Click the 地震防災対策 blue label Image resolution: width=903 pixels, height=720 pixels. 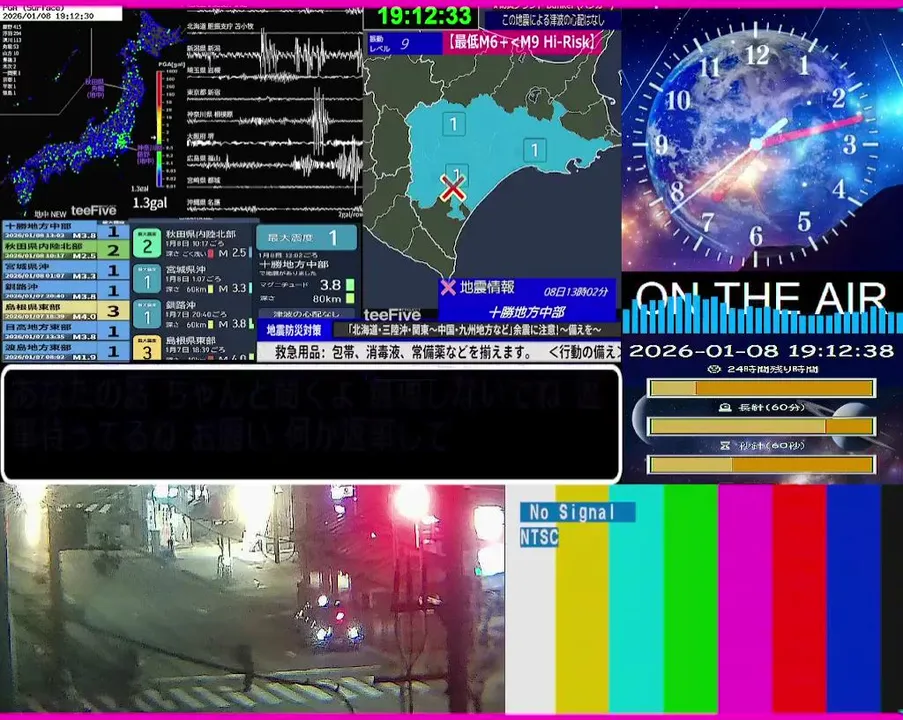coord(294,331)
